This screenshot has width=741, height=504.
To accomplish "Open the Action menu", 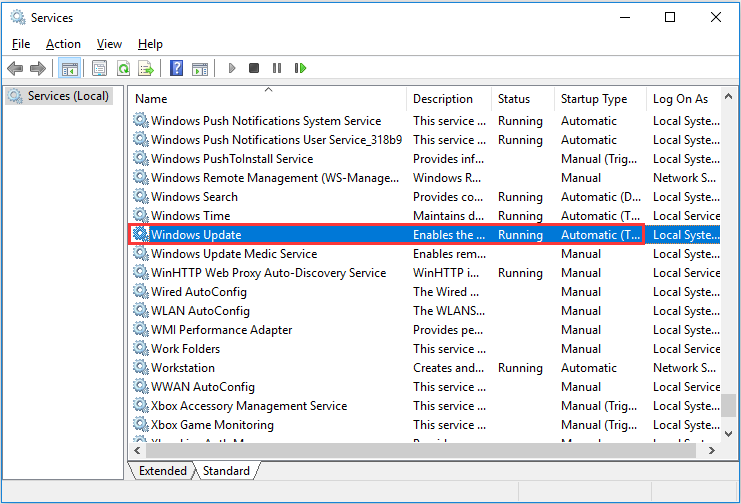I will point(63,44).
